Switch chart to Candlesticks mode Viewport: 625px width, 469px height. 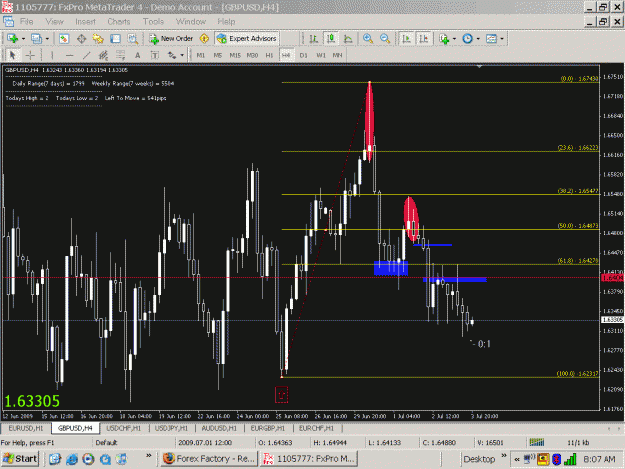[x=330, y=39]
